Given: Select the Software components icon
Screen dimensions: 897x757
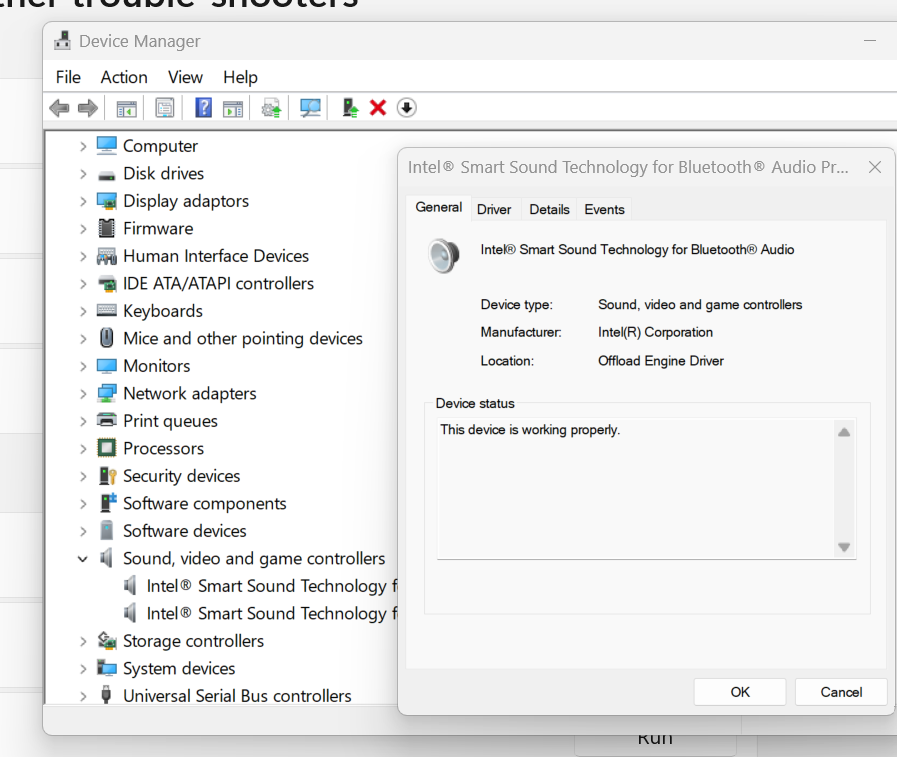Looking at the screenshot, I should [108, 502].
